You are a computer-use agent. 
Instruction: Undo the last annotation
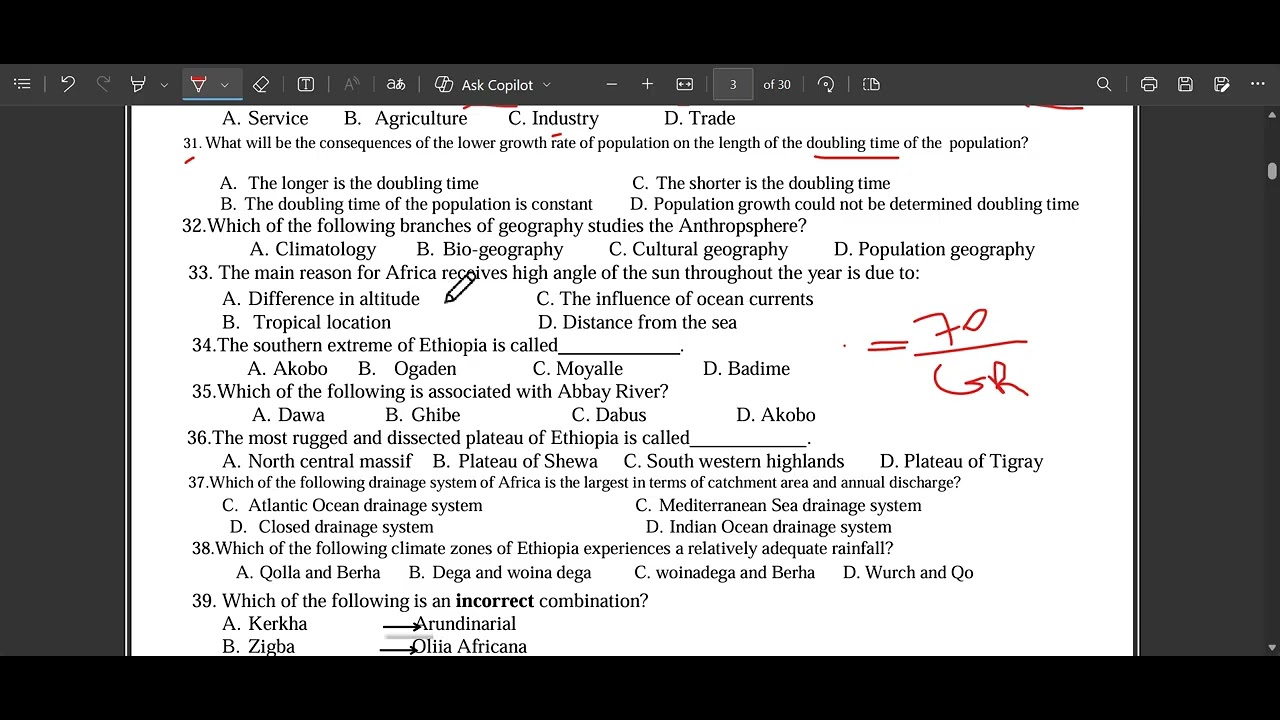[67, 85]
